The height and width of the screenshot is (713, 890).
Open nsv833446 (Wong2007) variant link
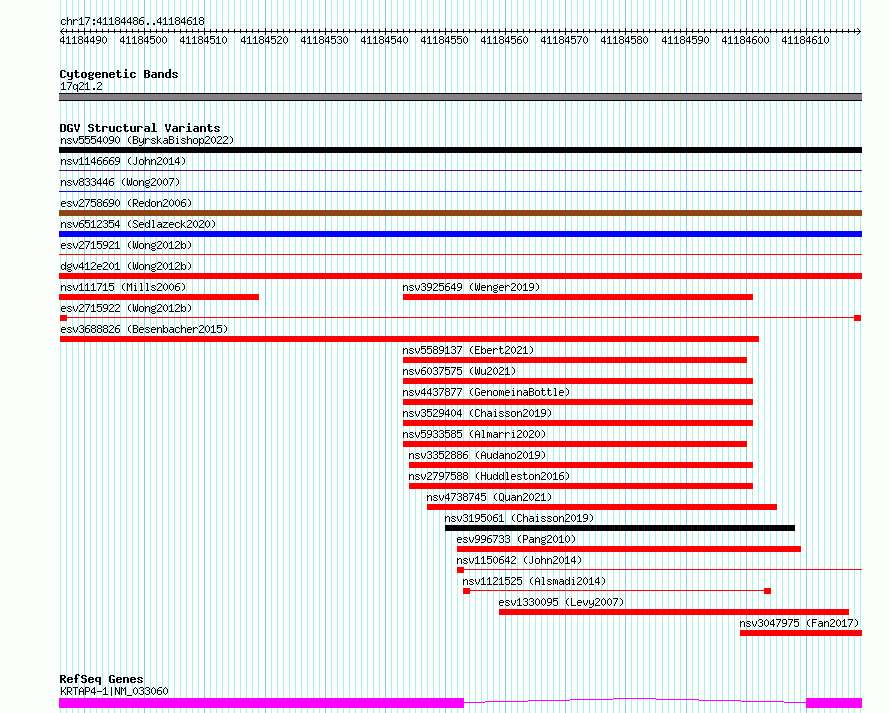pyautogui.click(x=120, y=182)
